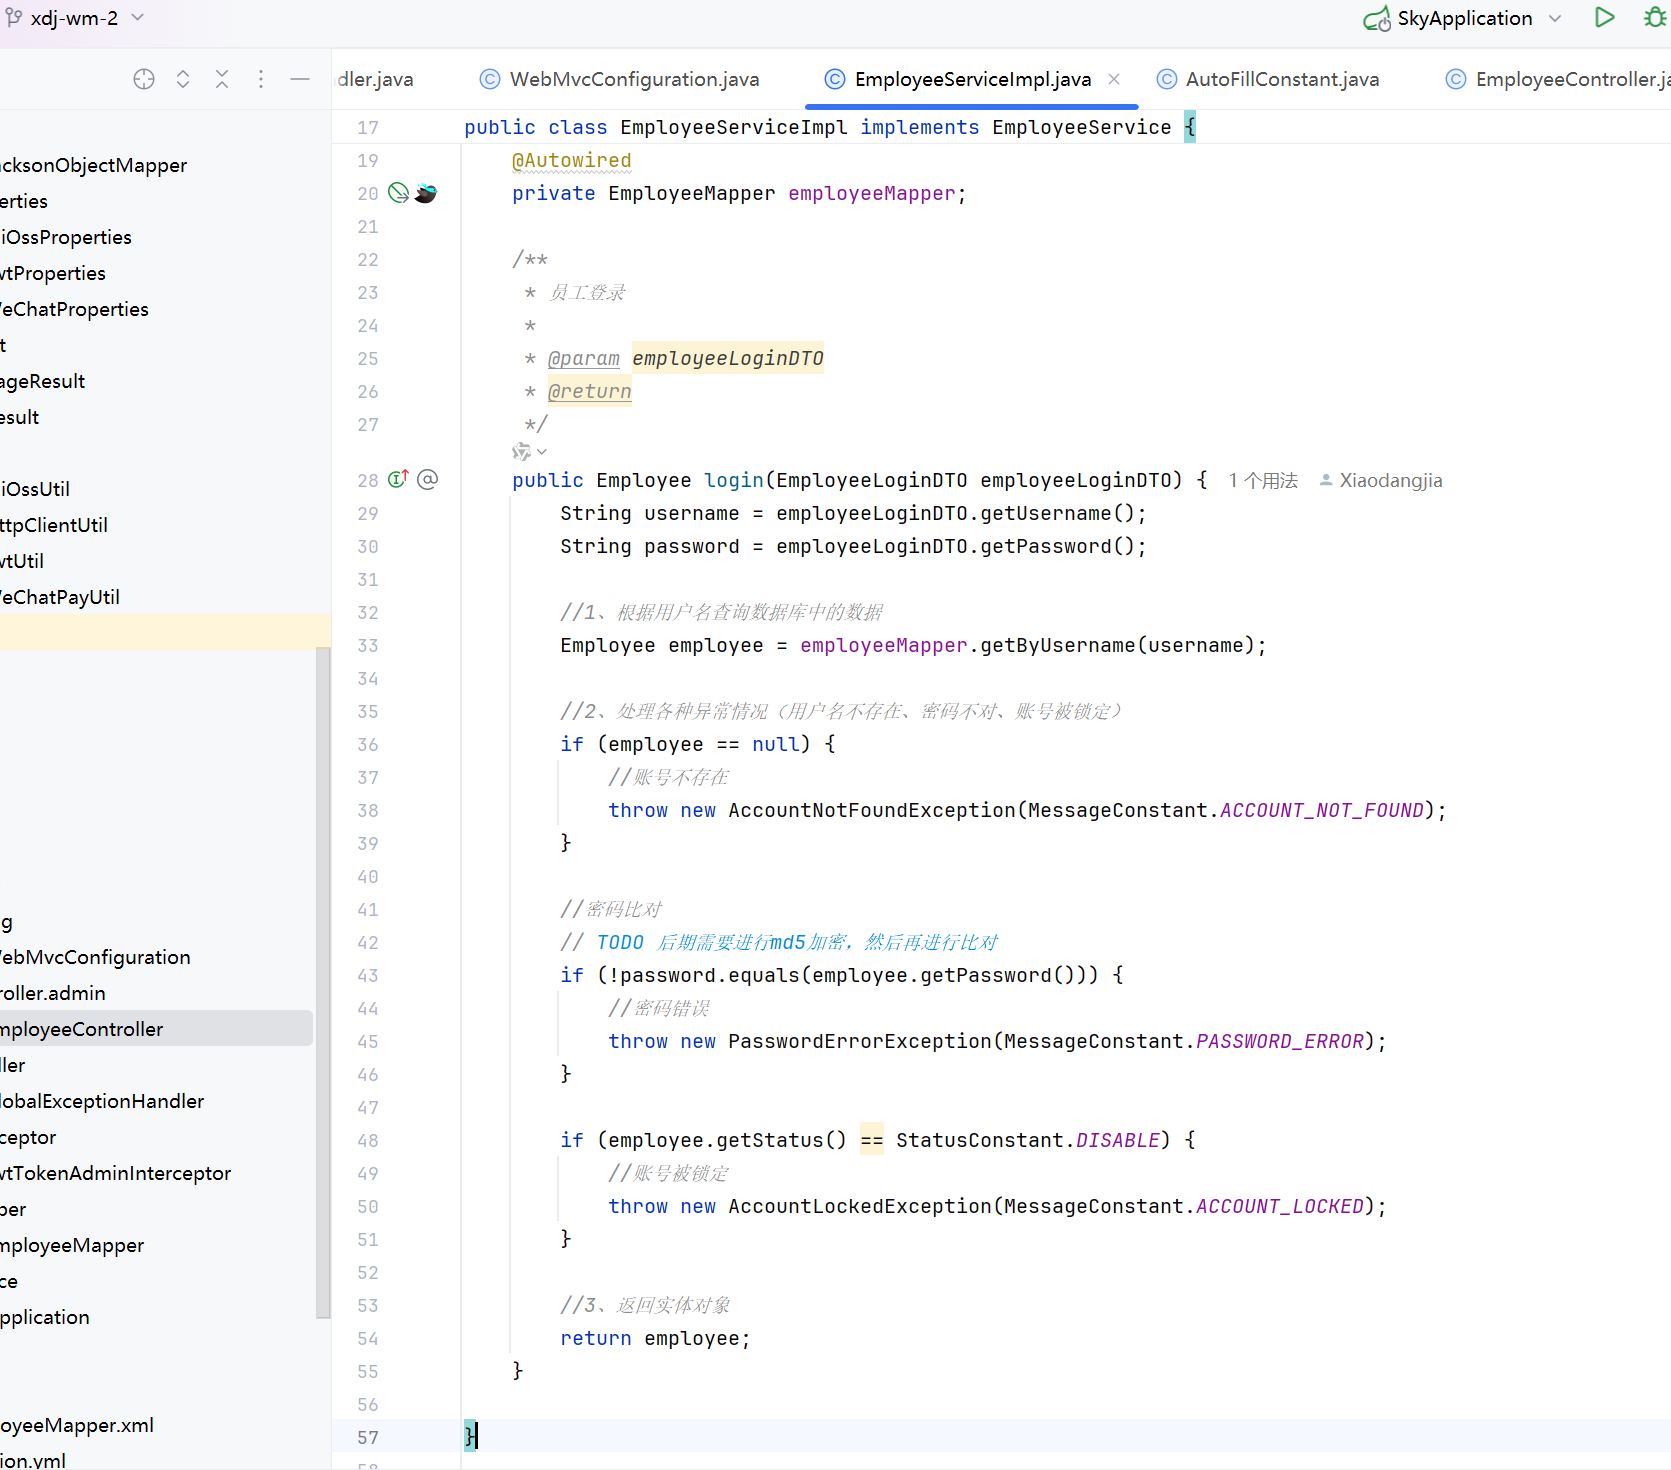Select JwtProperties in the project tree
Image resolution: width=1671 pixels, height=1470 pixels.
53,273
